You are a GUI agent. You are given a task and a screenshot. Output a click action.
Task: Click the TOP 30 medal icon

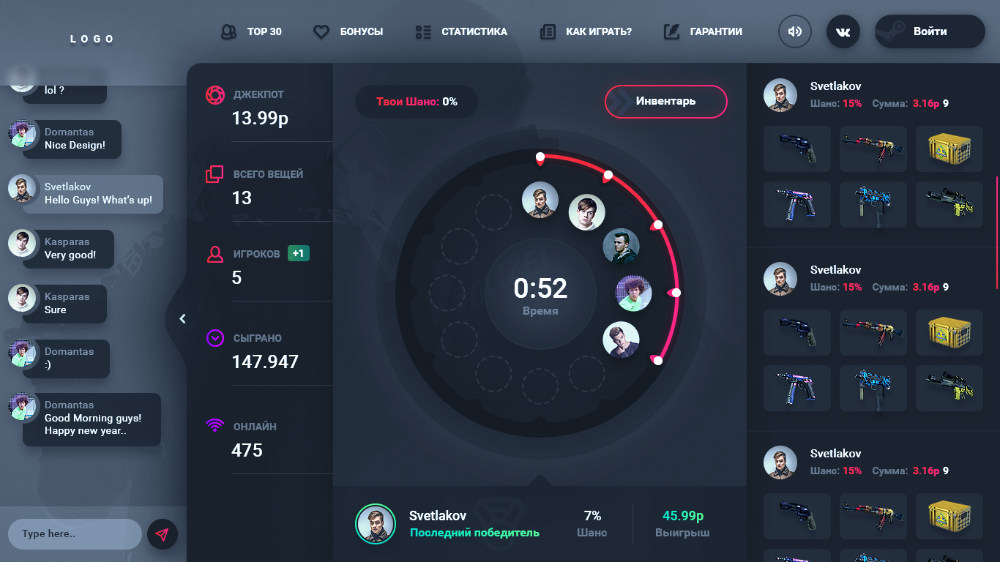[228, 31]
